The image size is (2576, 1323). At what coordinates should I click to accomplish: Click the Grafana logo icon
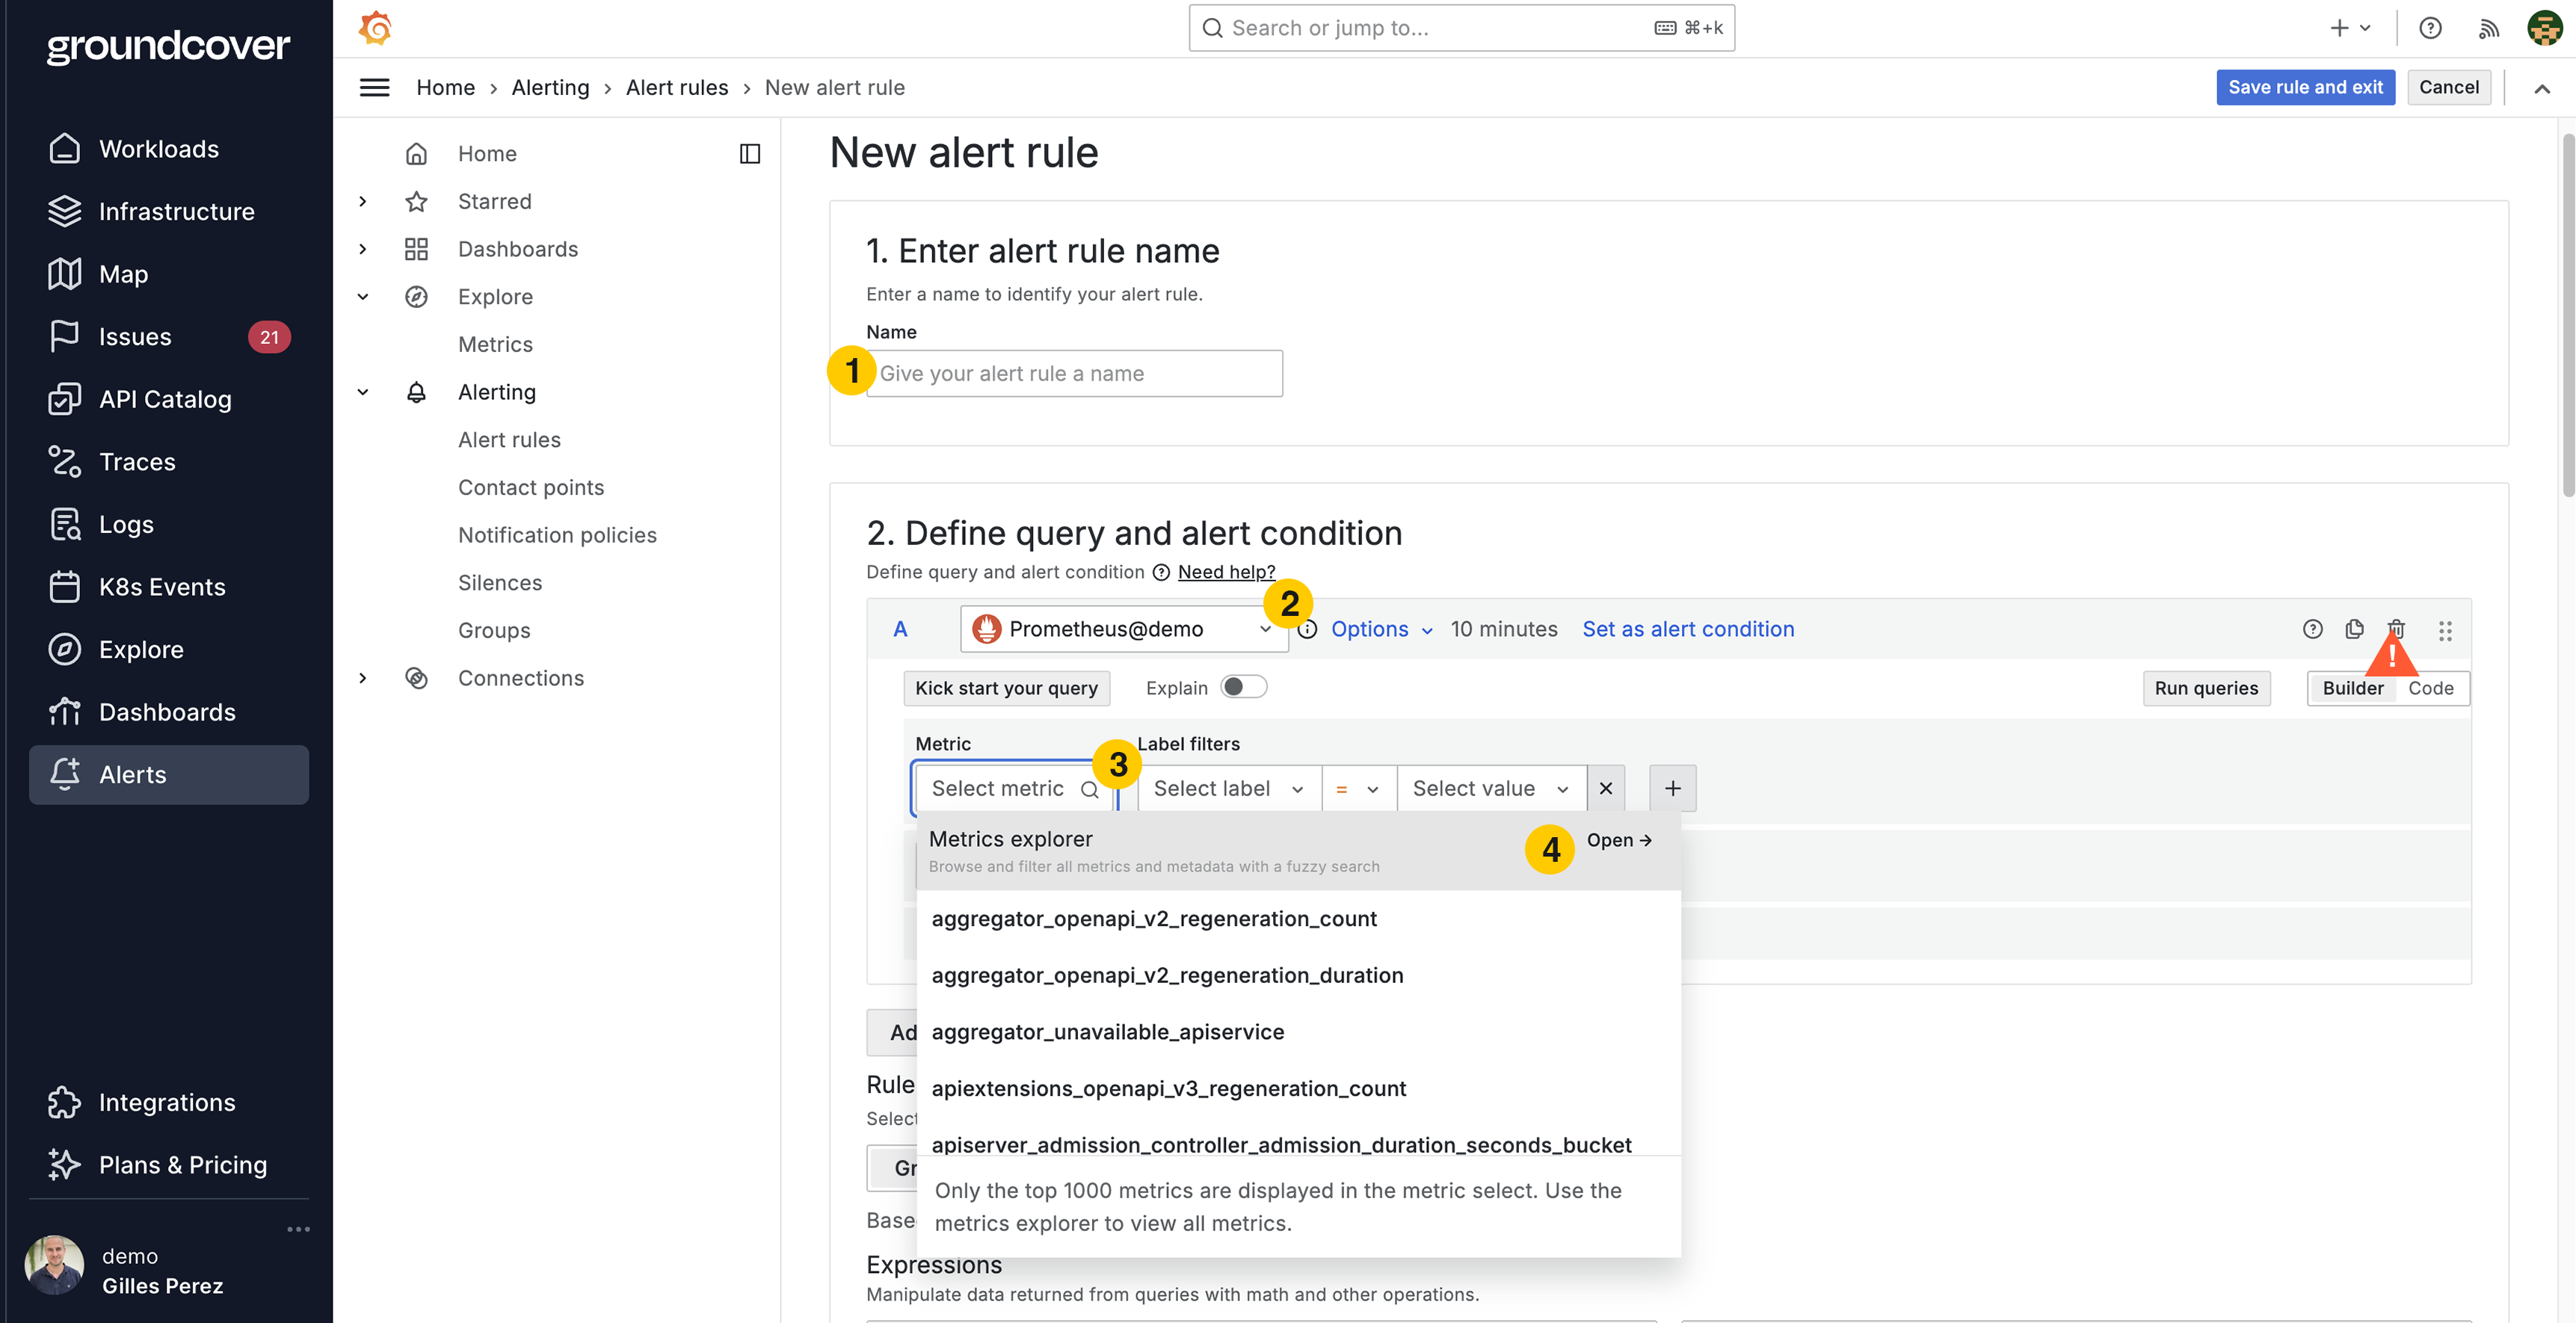pos(375,28)
